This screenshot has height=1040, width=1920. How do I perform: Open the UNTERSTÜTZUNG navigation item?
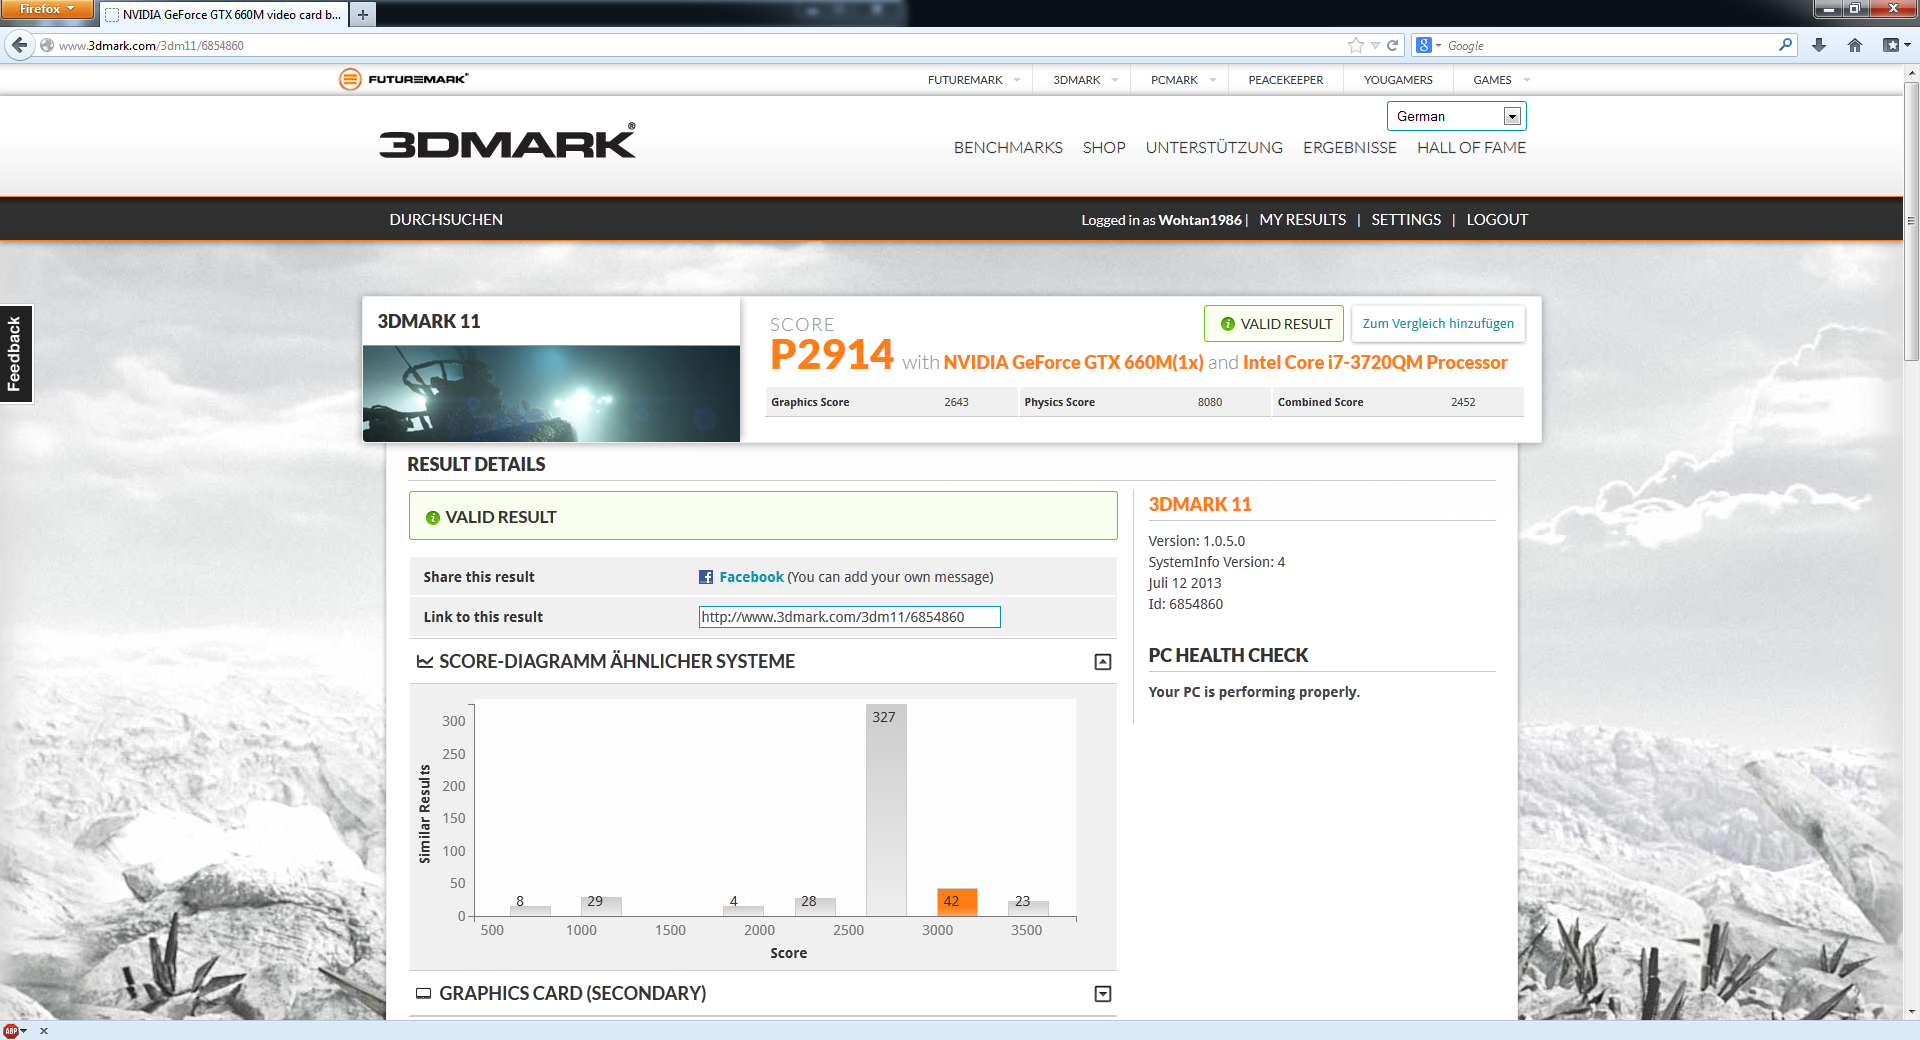(x=1214, y=148)
